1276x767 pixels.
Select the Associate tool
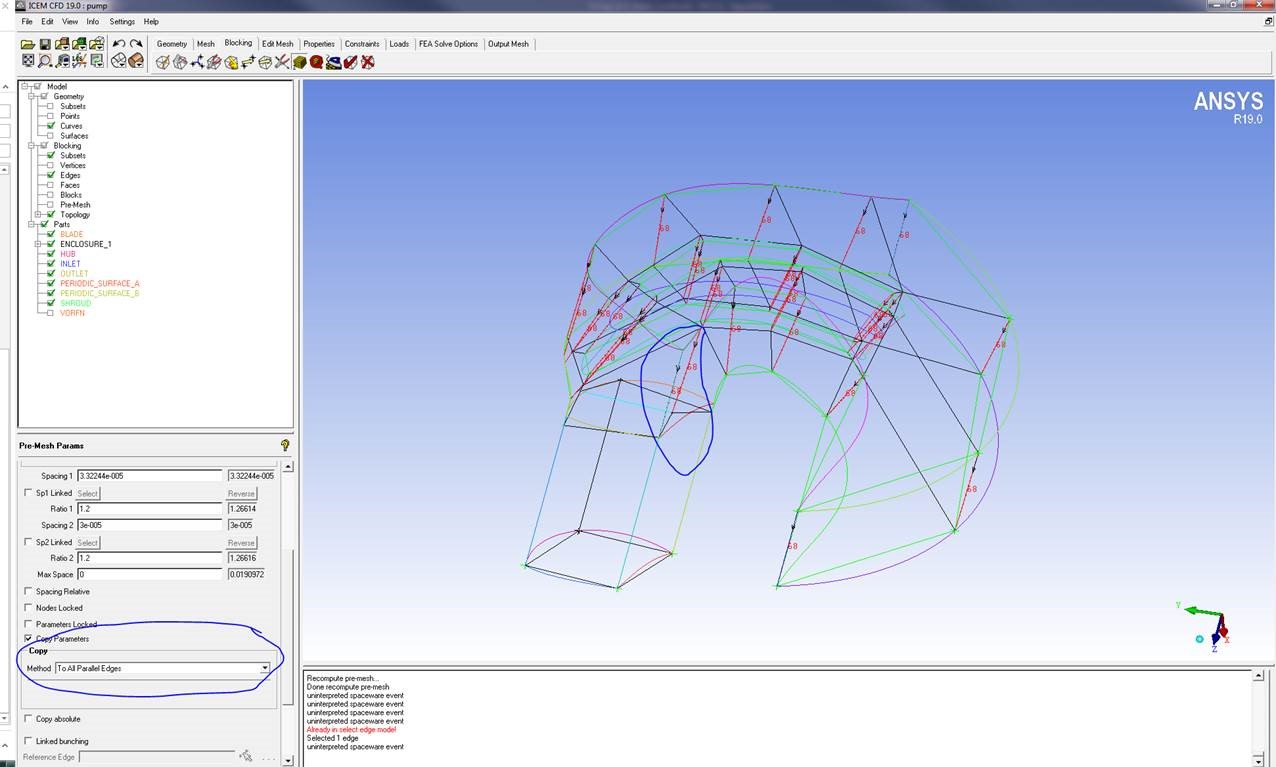click(x=231, y=62)
